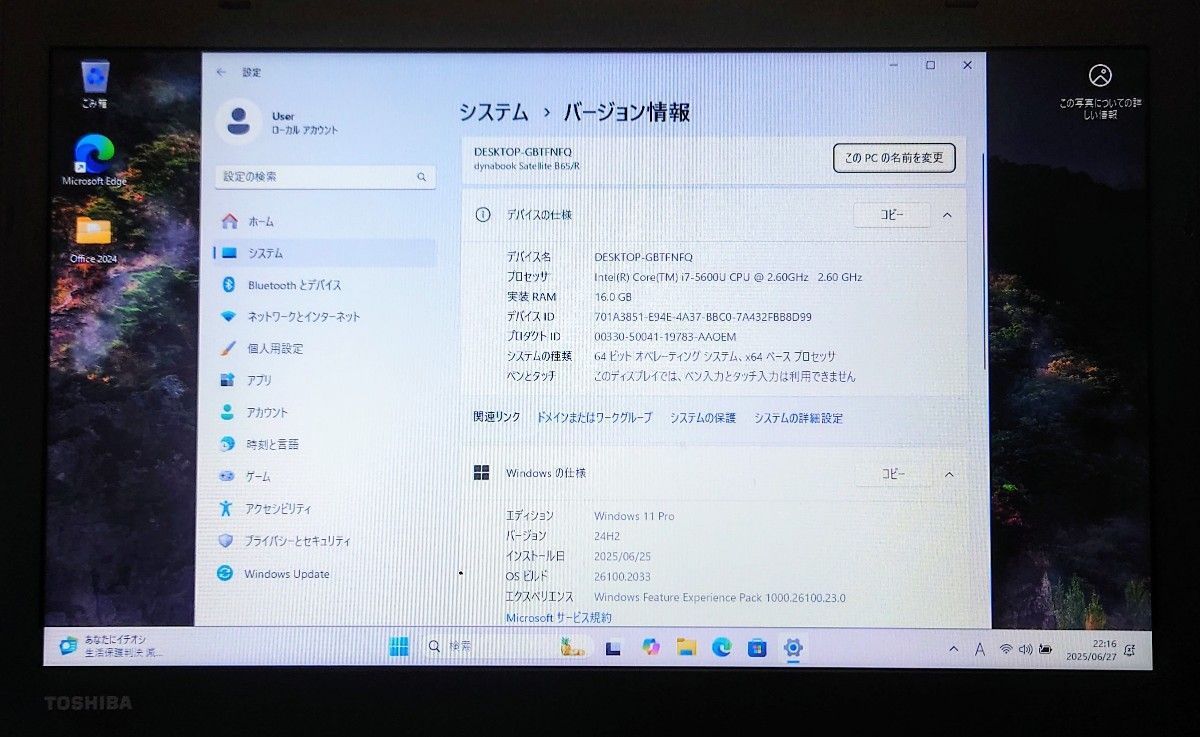Open アクセシビリティ in the sidebar
Screen dimensions: 1200x737
point(325,508)
